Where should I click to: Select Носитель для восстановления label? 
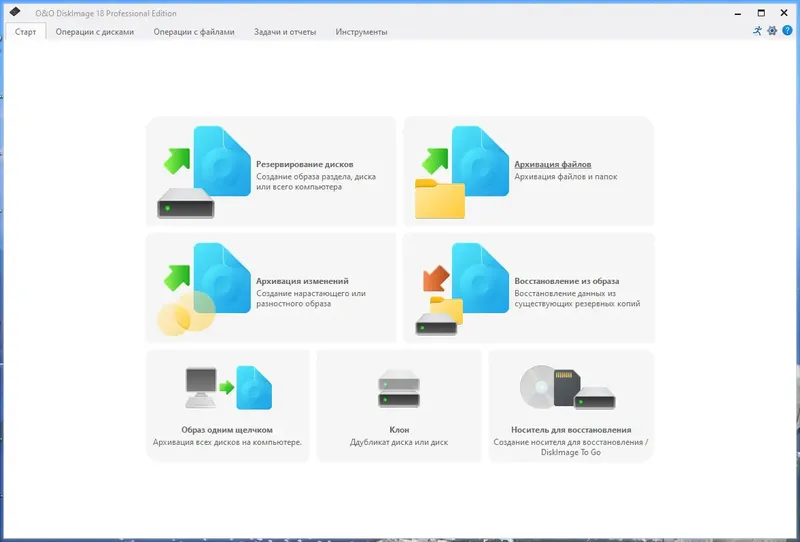pyautogui.click(x=571, y=430)
